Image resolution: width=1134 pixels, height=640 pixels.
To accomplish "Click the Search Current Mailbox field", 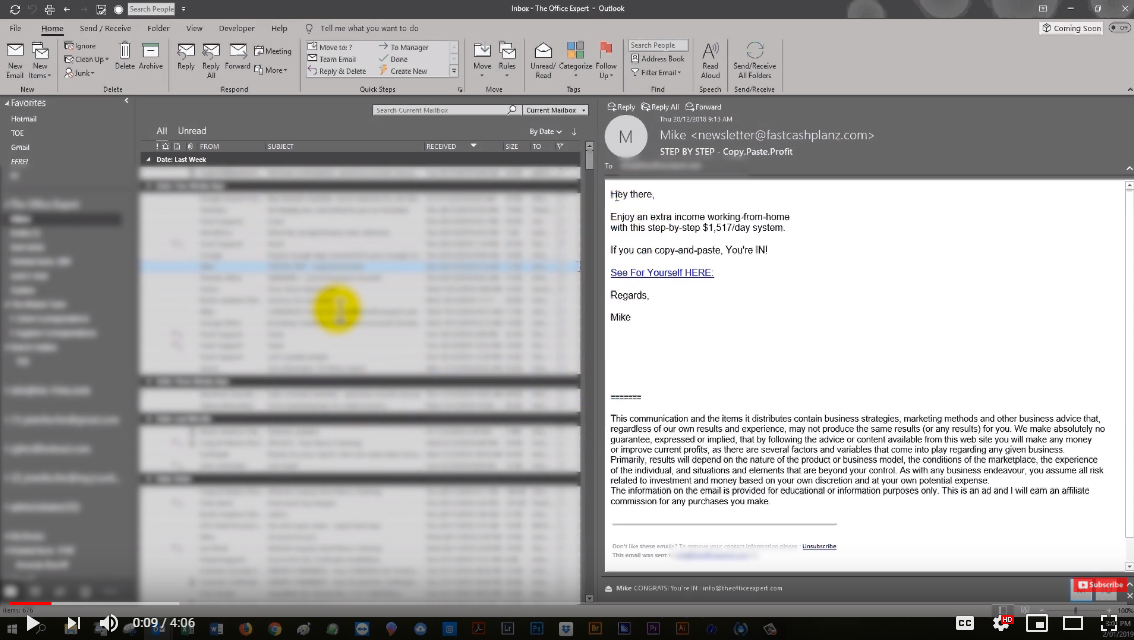I will click(x=440, y=110).
